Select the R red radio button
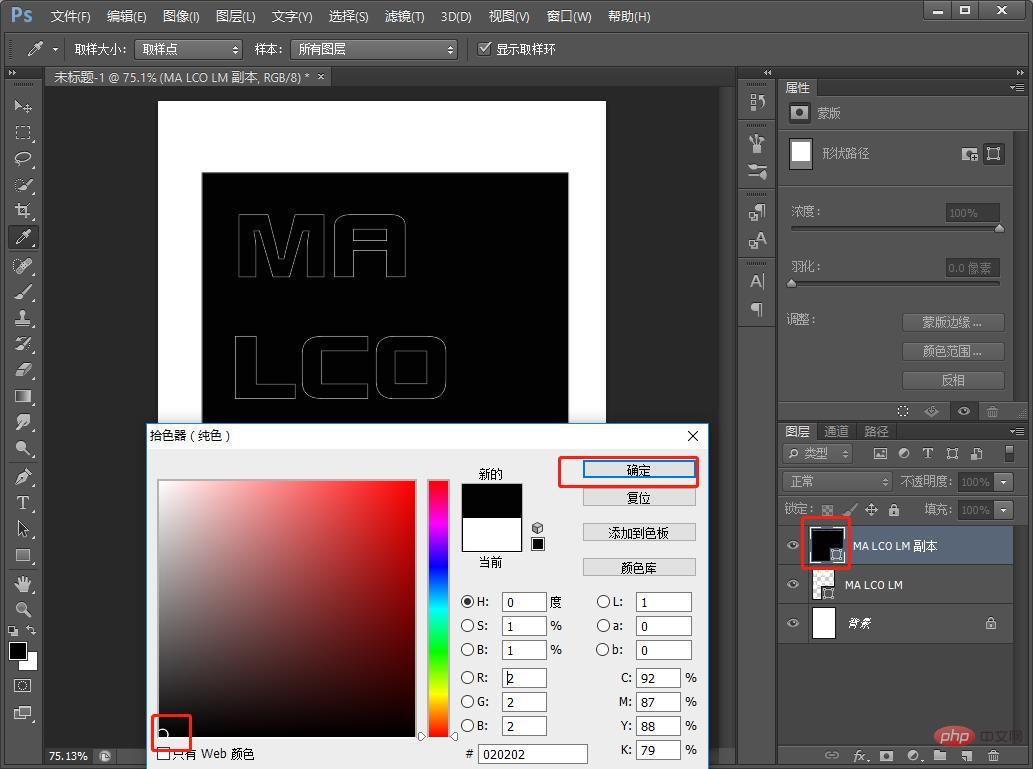Viewport: 1033px width, 769px height. tap(467, 677)
